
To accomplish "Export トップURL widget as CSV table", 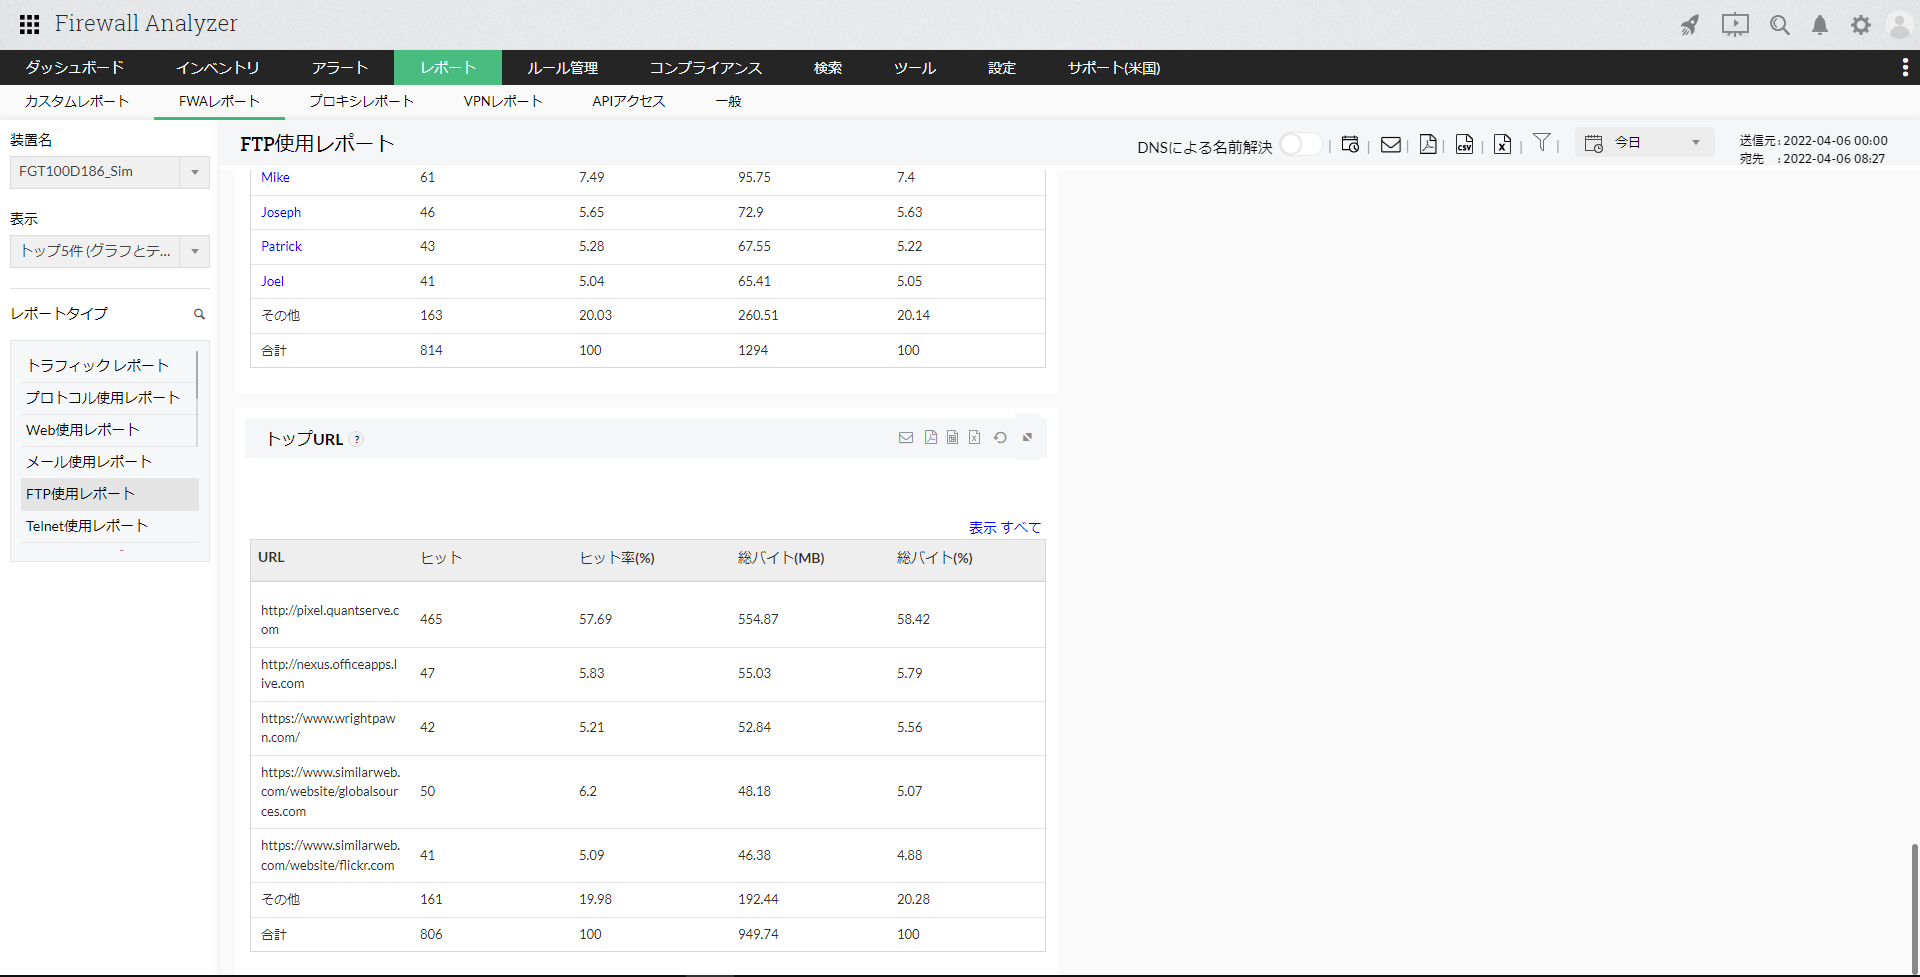I will [x=953, y=438].
